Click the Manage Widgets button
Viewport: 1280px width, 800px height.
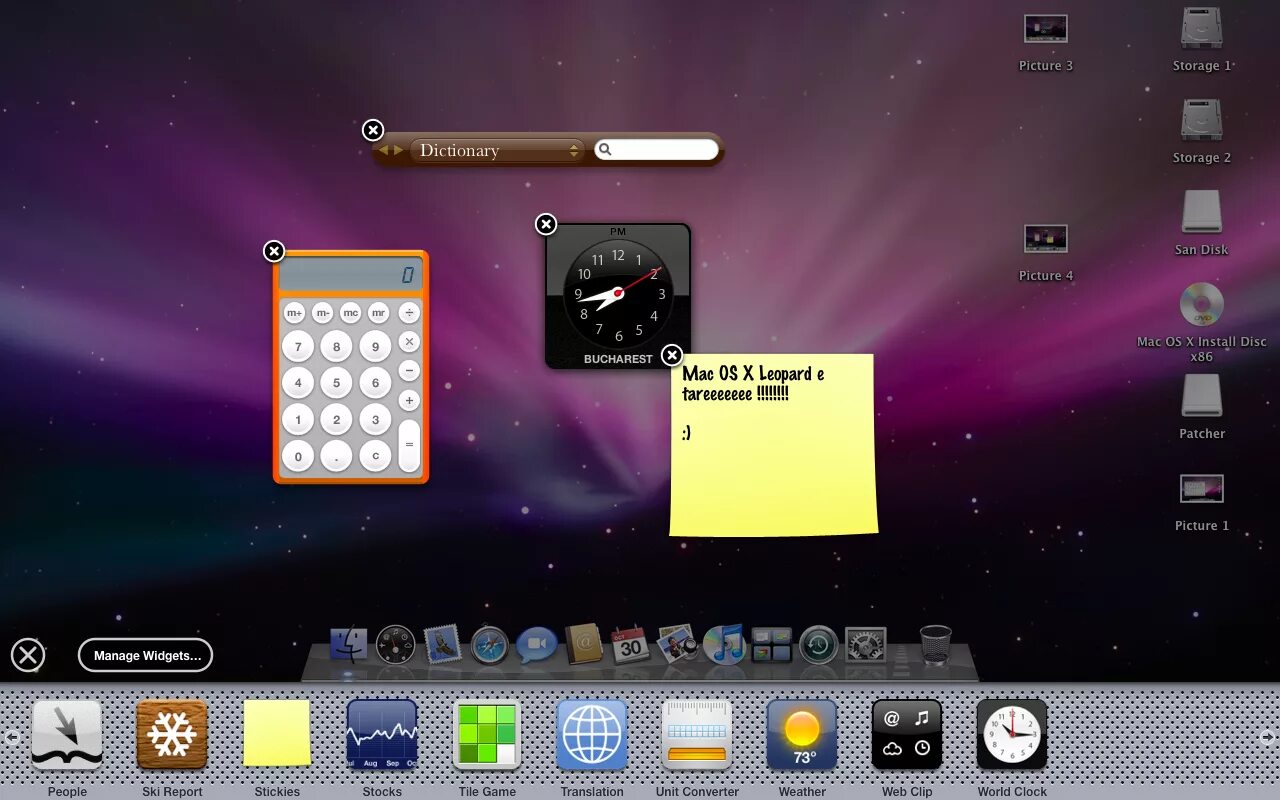pos(145,655)
